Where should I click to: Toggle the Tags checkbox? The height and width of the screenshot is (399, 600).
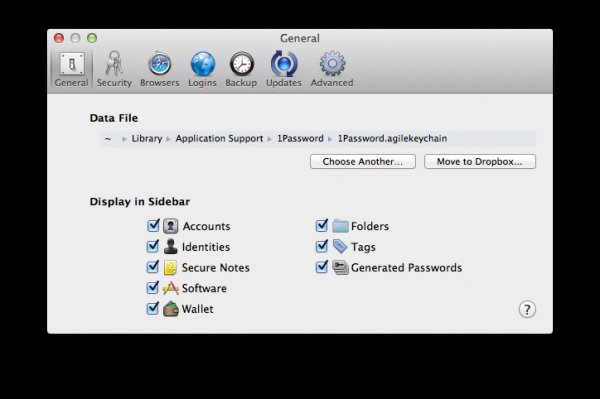(322, 246)
